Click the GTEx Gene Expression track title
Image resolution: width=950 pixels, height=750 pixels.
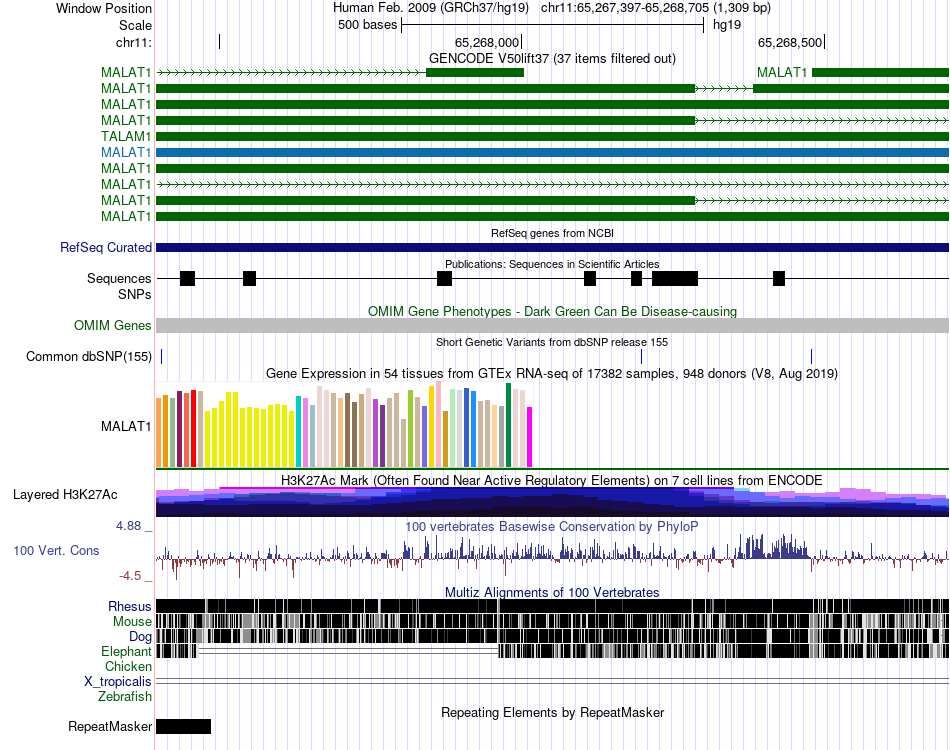552,373
